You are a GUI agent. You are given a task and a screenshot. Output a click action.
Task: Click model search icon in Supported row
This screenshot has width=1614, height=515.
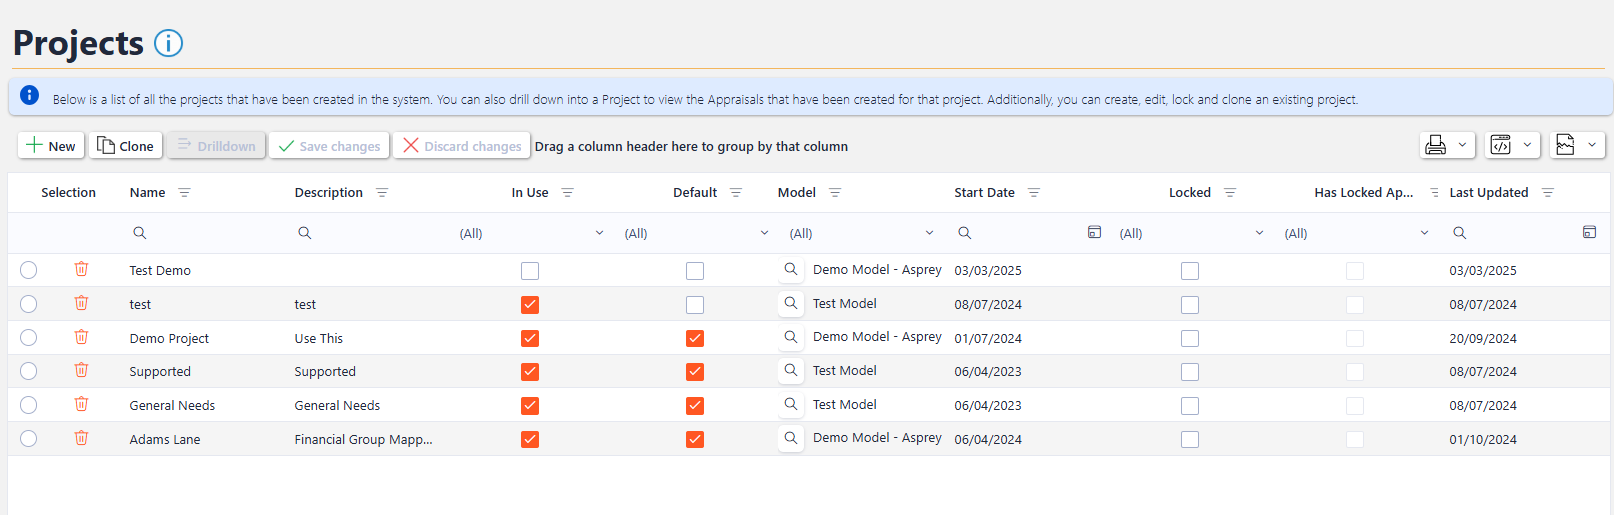coord(790,371)
